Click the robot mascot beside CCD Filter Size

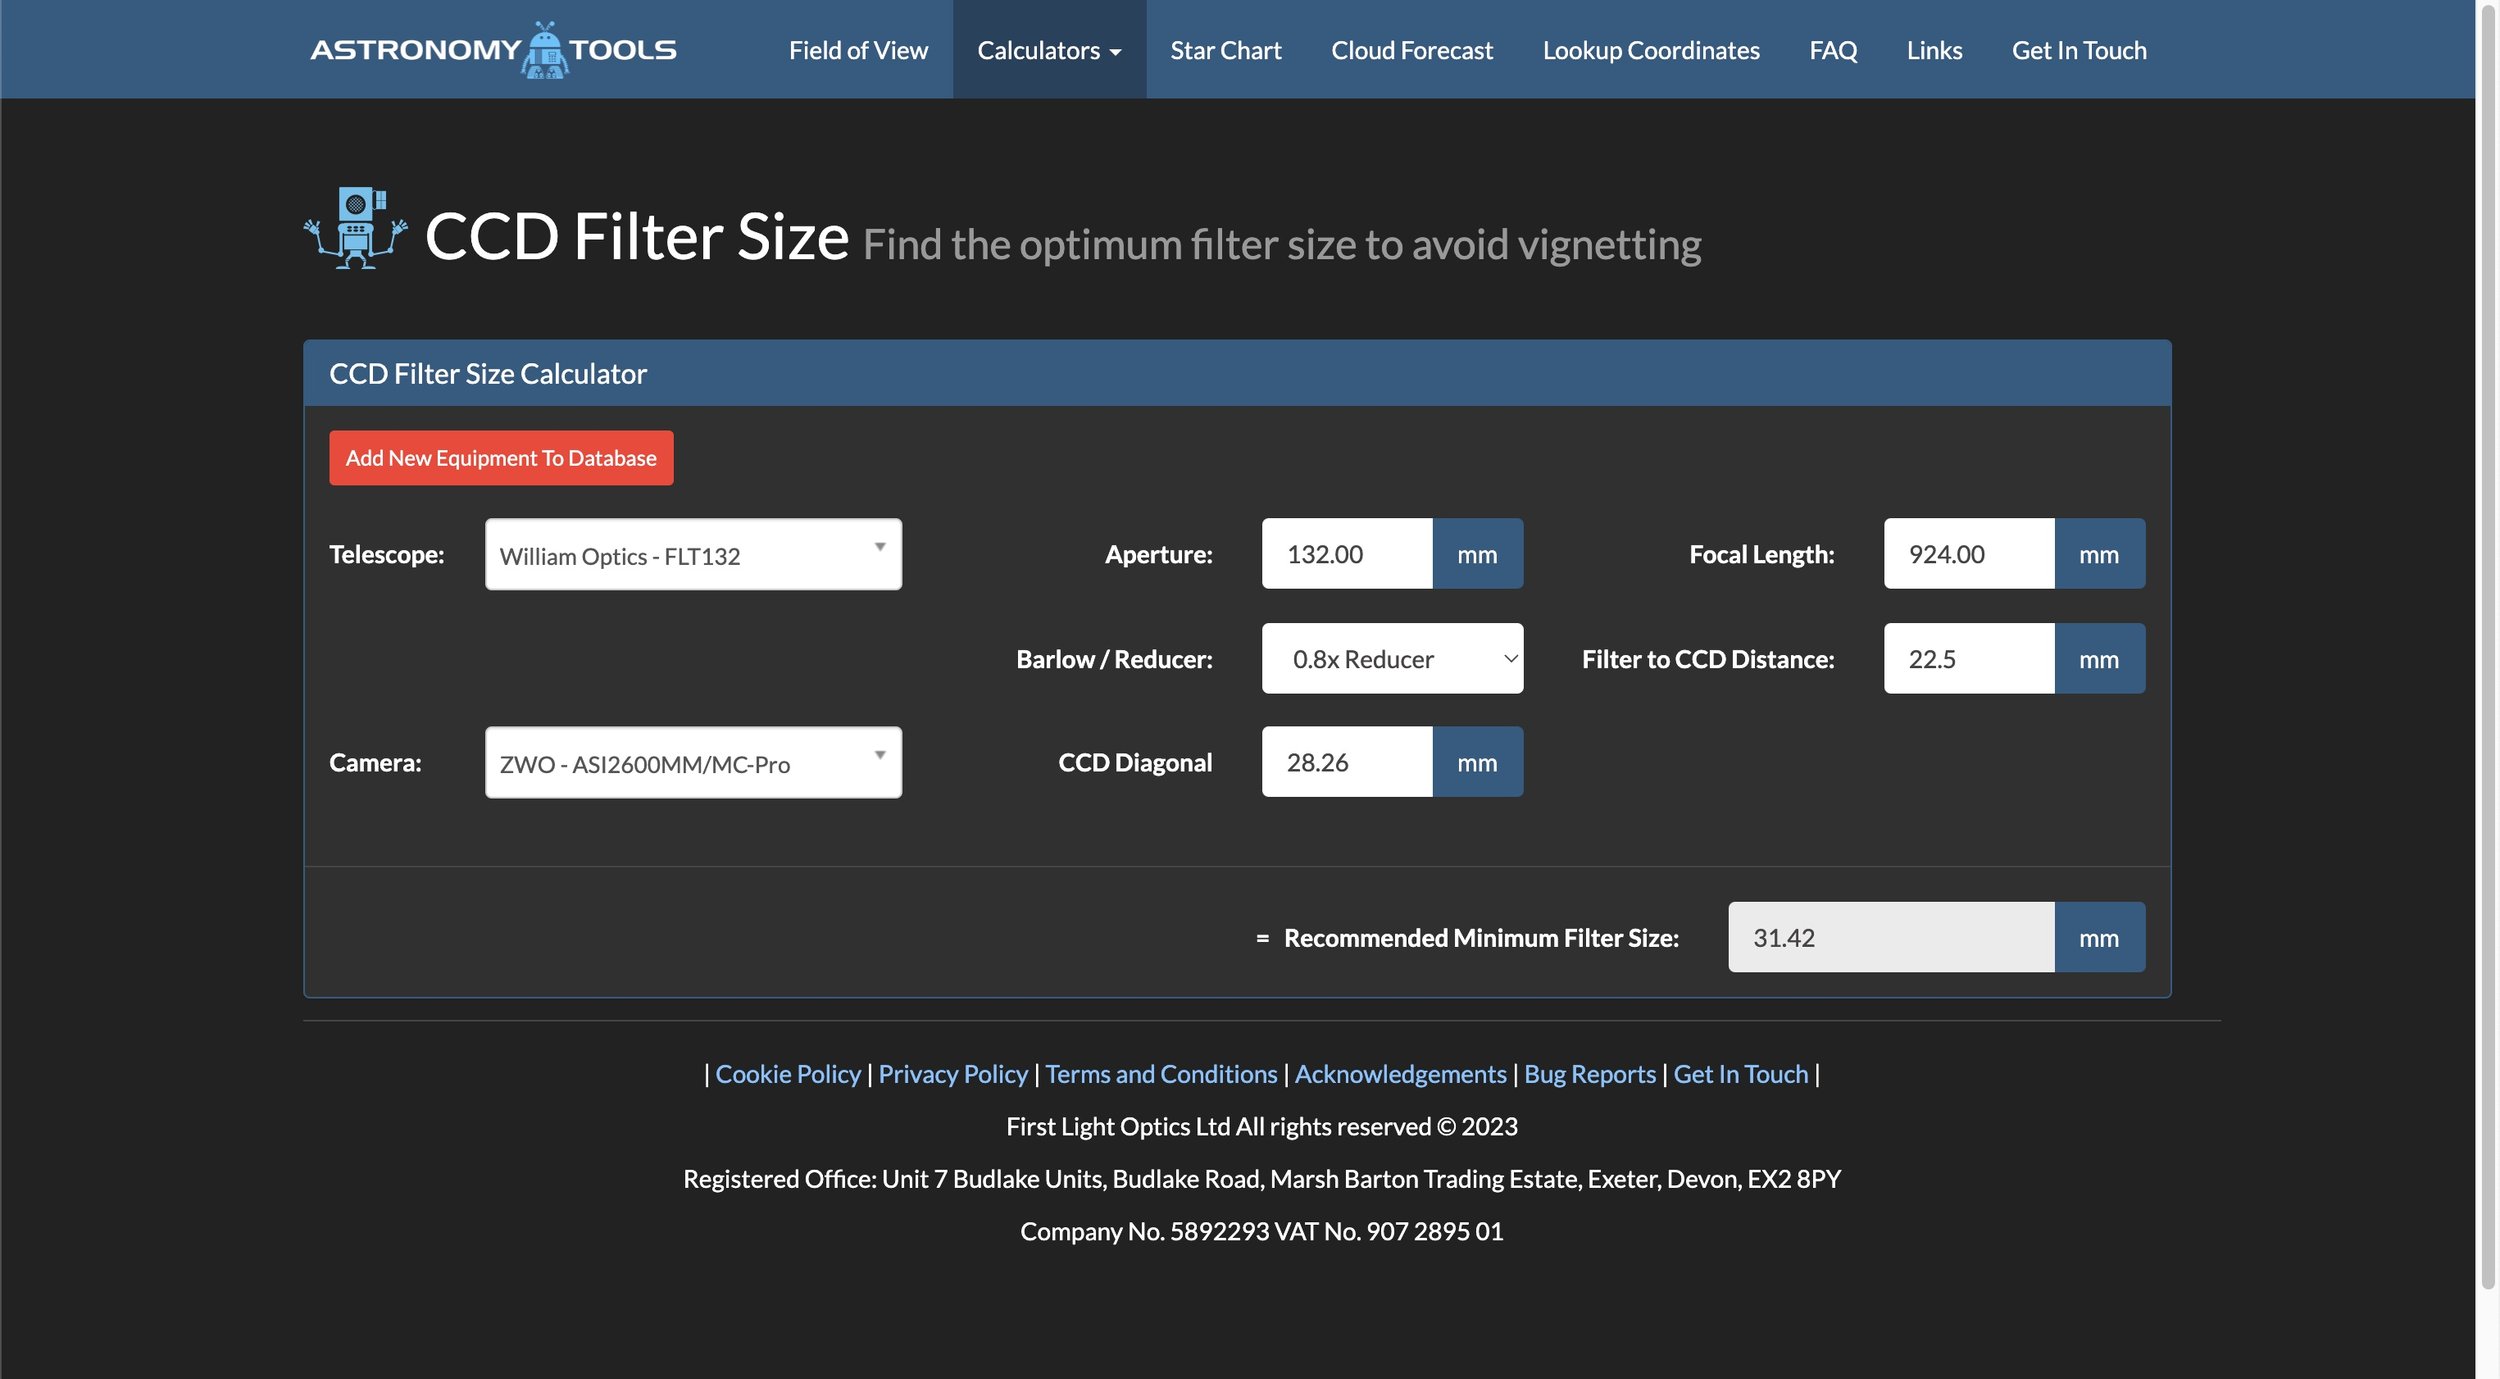pos(356,228)
